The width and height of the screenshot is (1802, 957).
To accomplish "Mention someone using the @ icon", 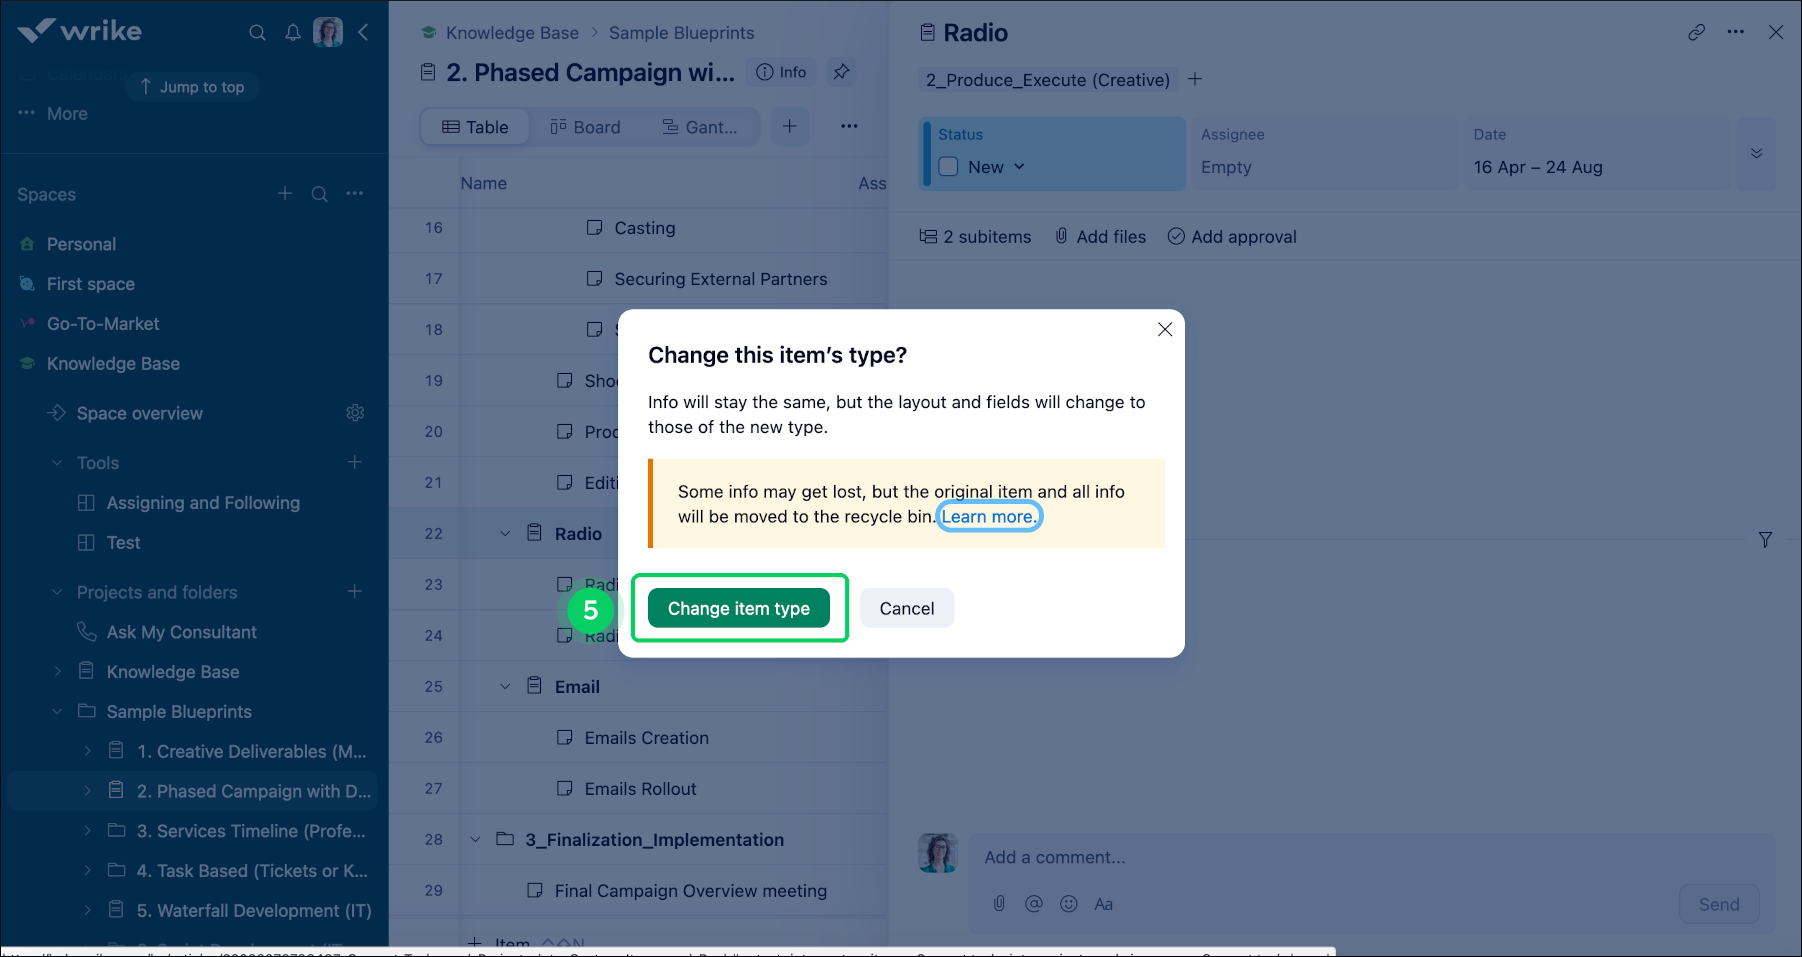I will pos(1033,903).
